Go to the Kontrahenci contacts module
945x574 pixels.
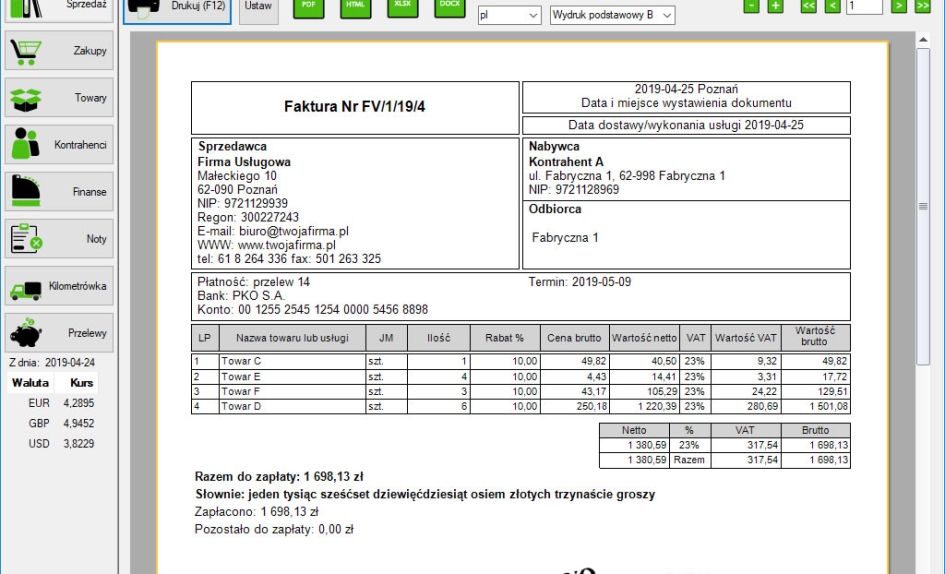(59, 145)
